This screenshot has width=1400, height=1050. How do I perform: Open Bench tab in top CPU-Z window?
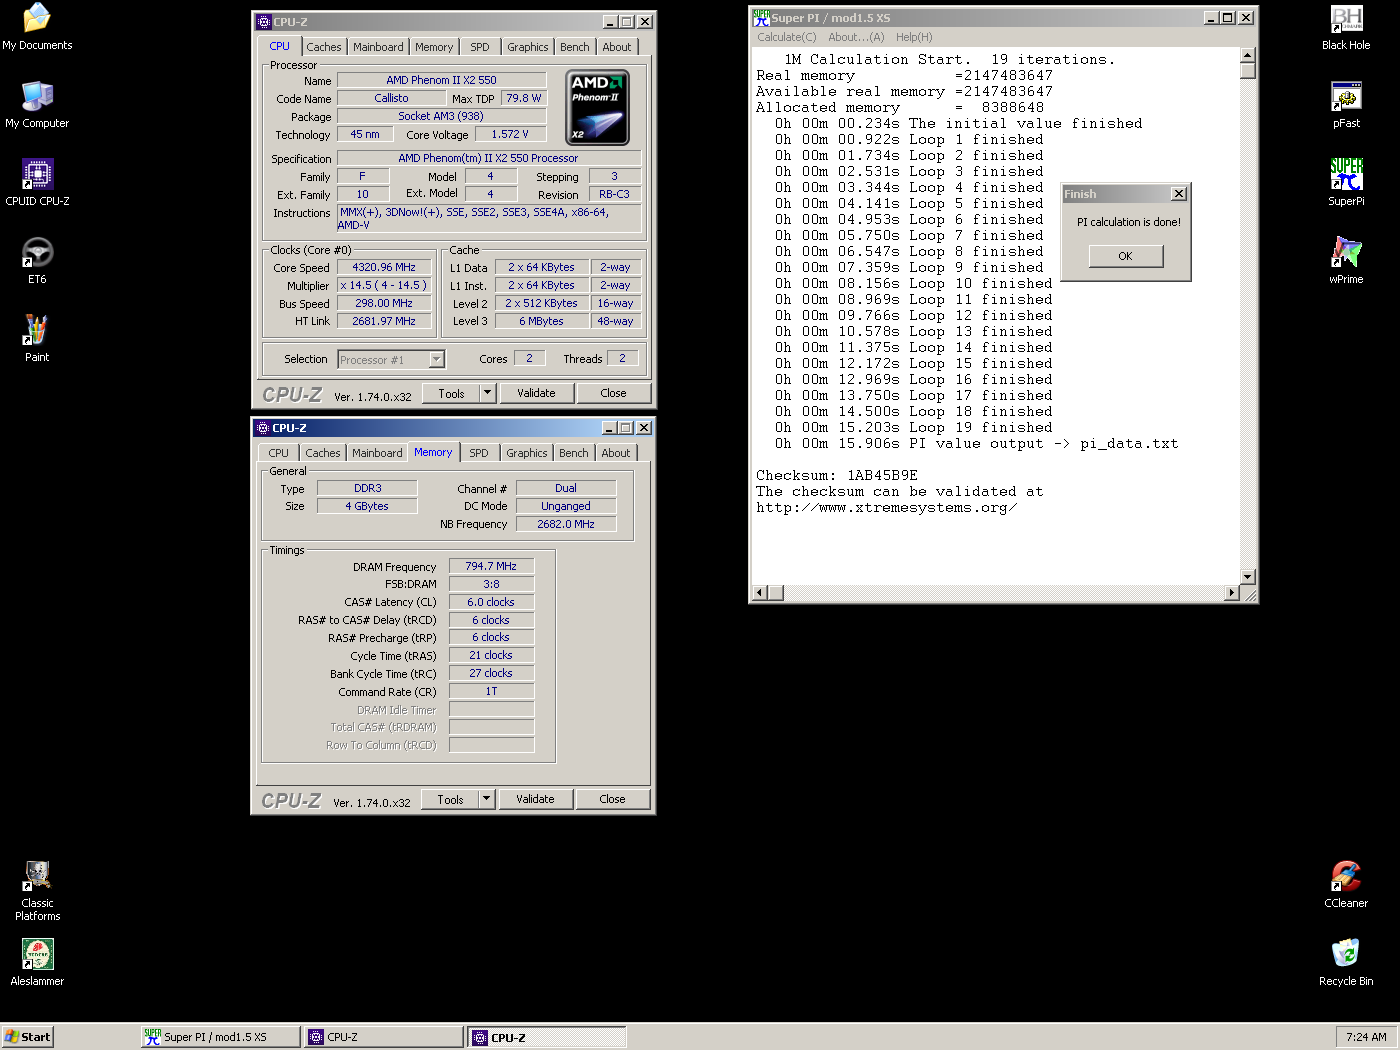(575, 47)
